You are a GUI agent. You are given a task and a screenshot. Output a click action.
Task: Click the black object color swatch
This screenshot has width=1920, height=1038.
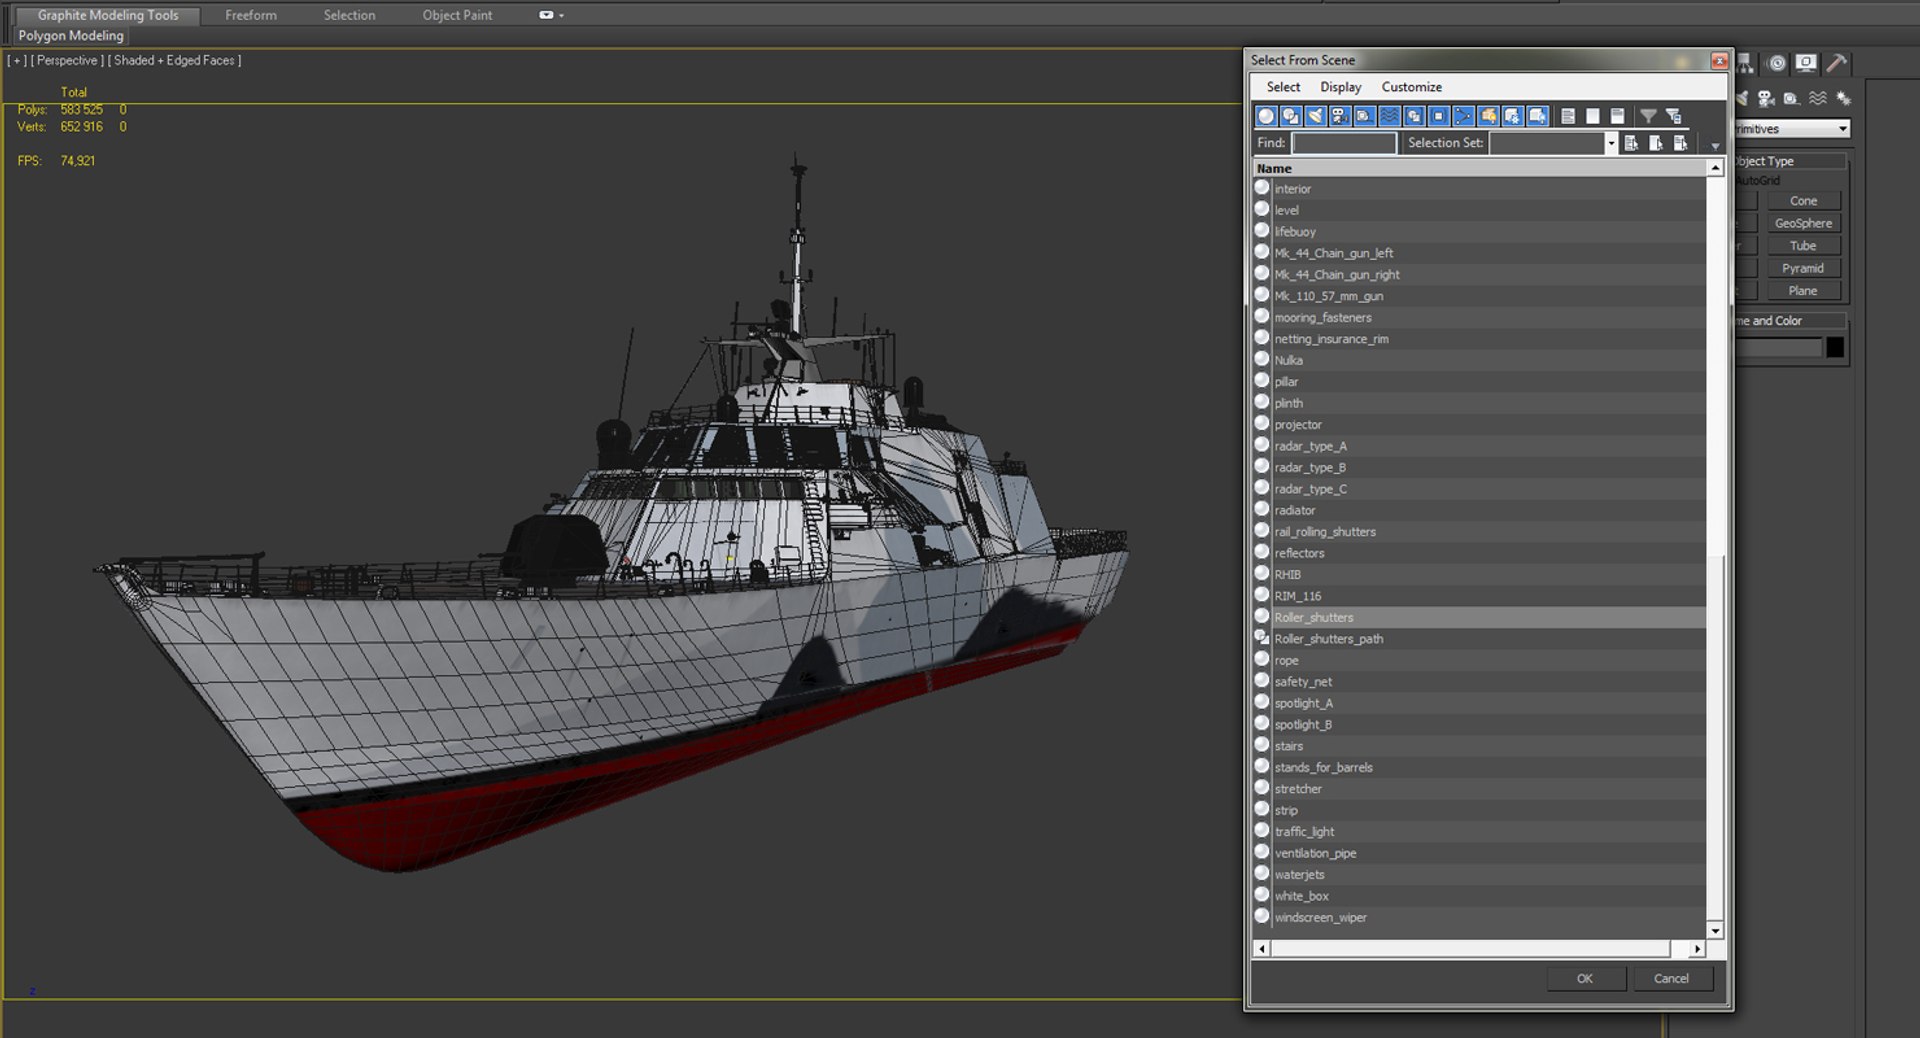1835,347
